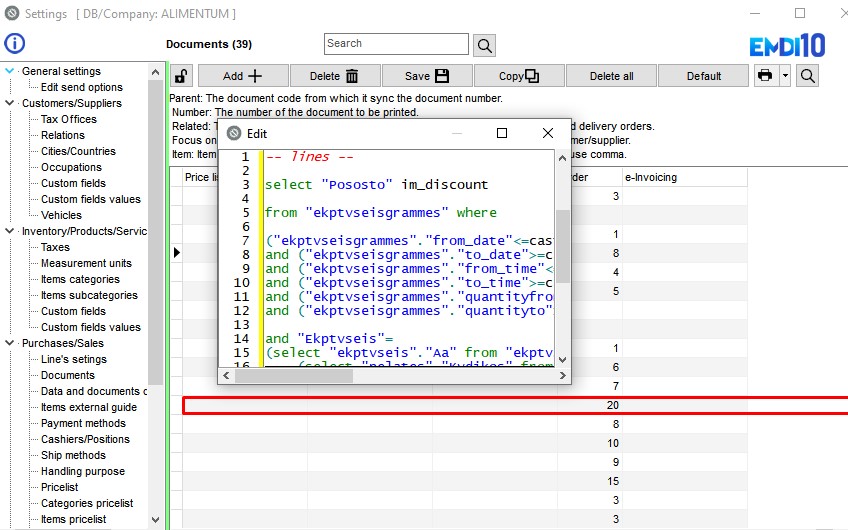Click the printer icon

click(765, 76)
